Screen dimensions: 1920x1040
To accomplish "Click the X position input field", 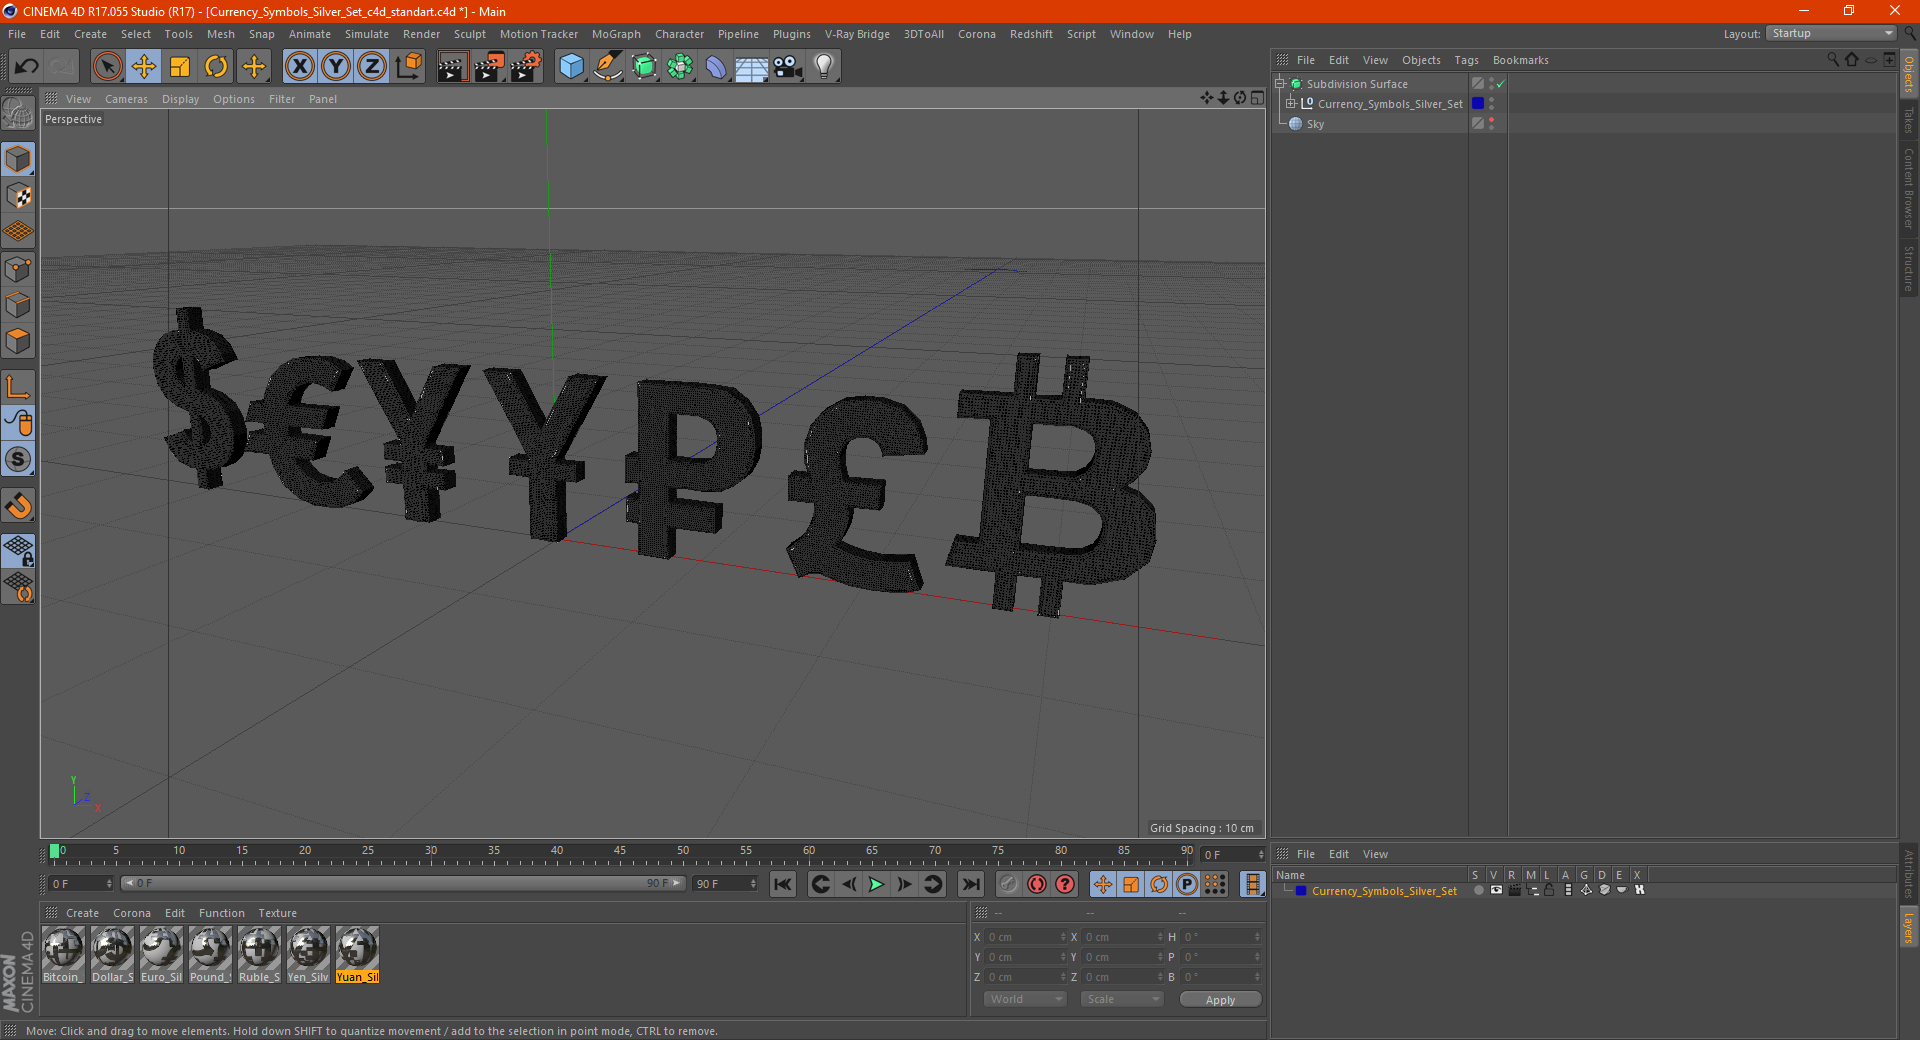I will coord(1025,937).
